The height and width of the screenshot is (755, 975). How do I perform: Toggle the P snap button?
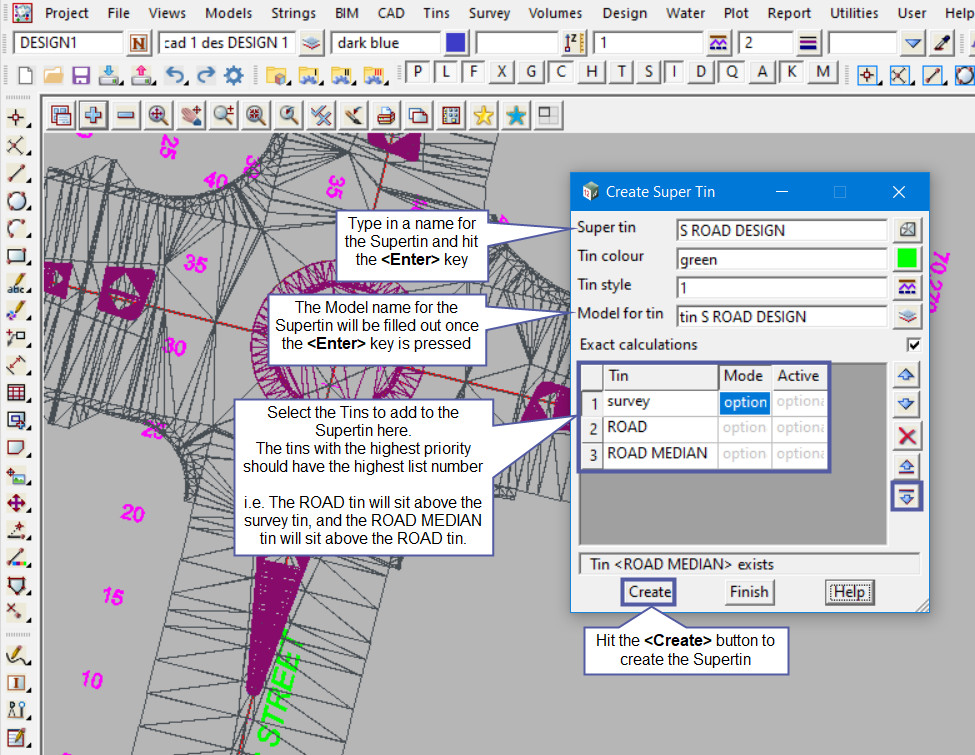417,72
